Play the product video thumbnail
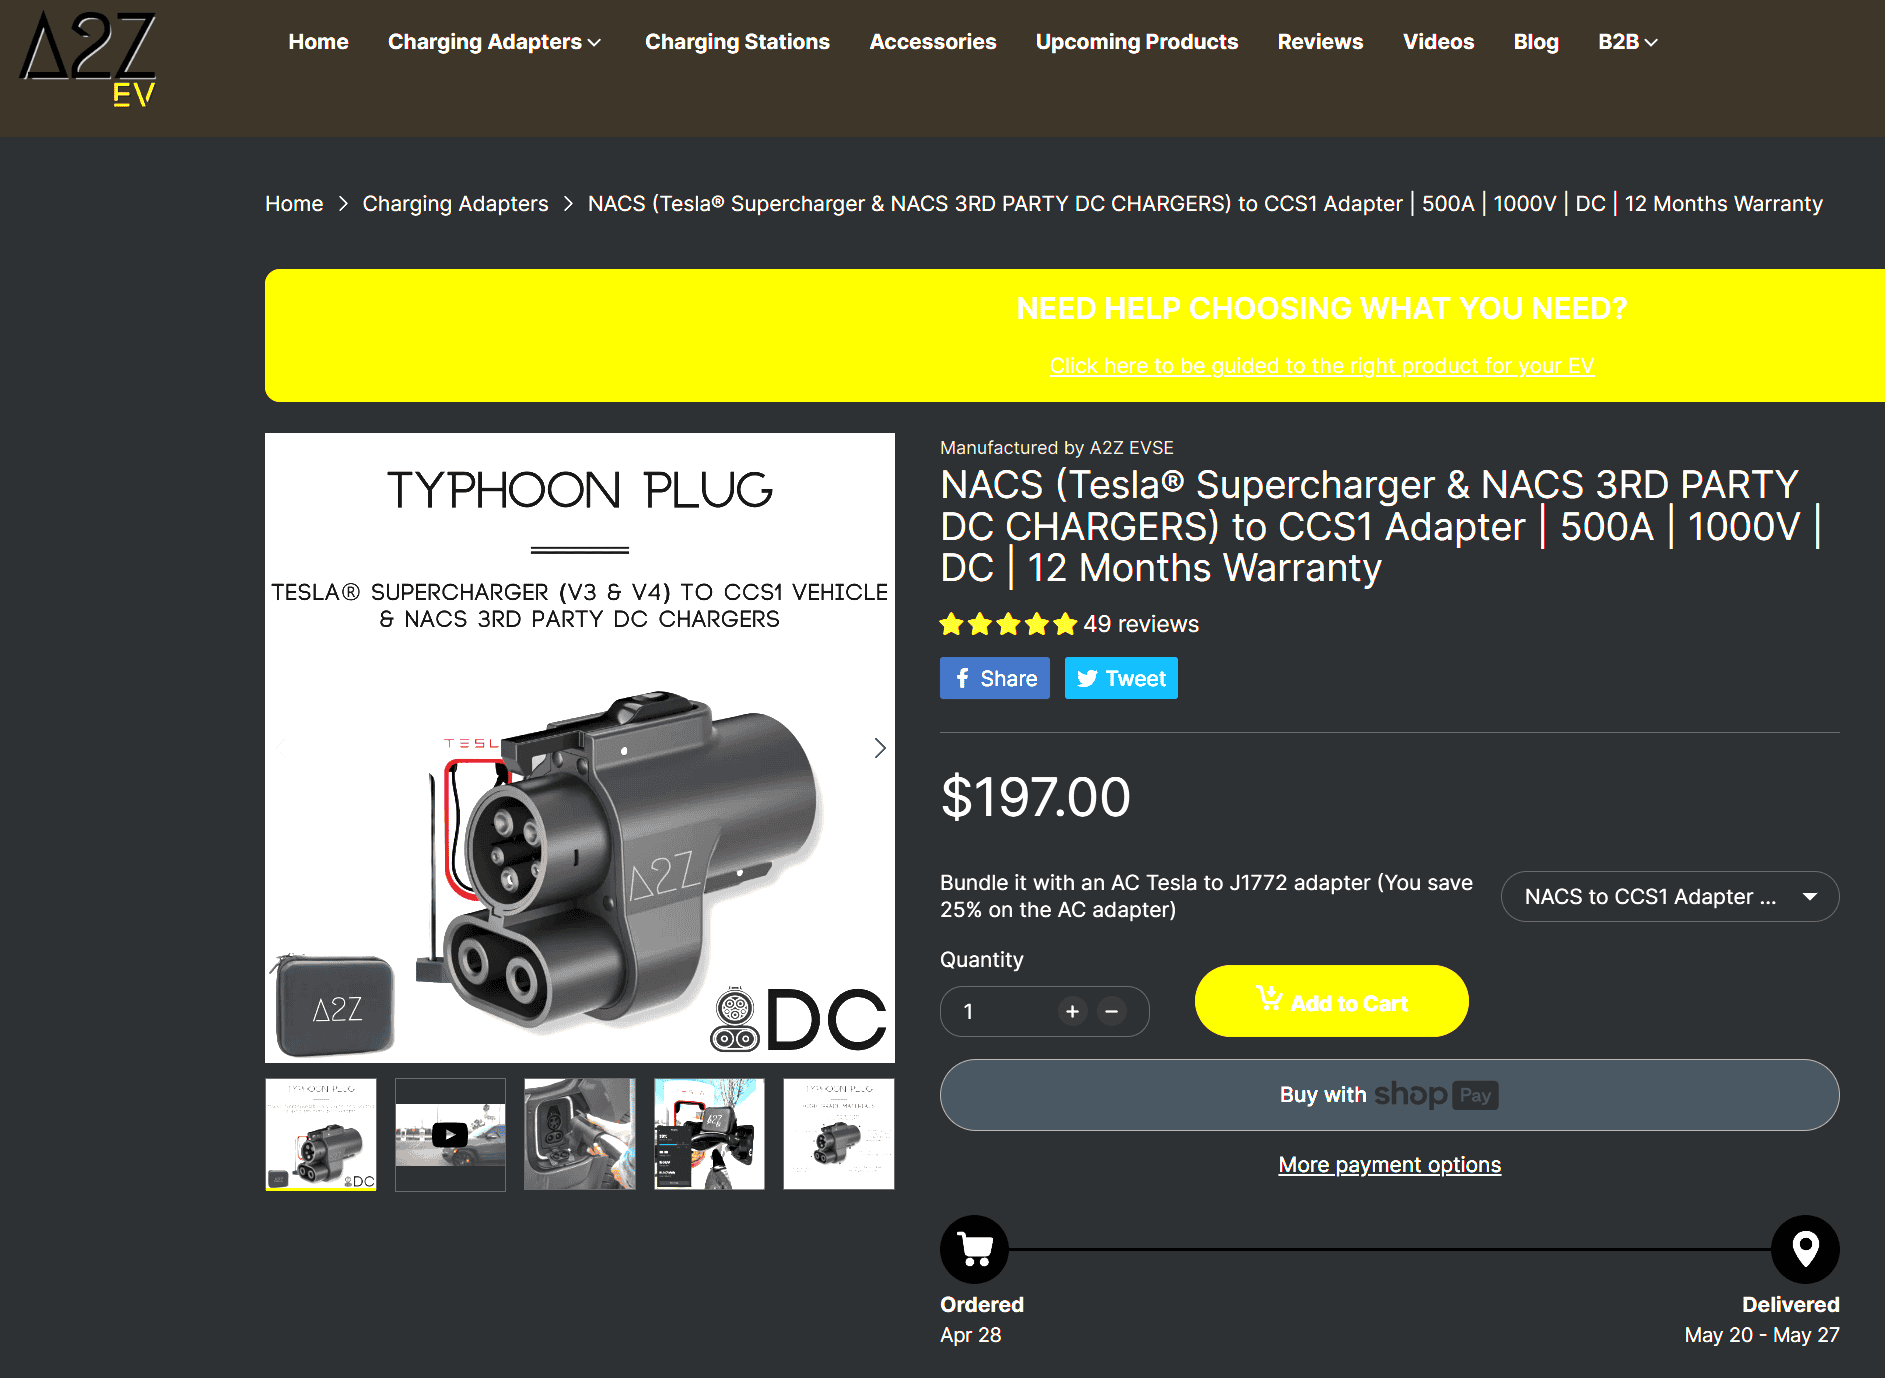 tap(450, 1134)
